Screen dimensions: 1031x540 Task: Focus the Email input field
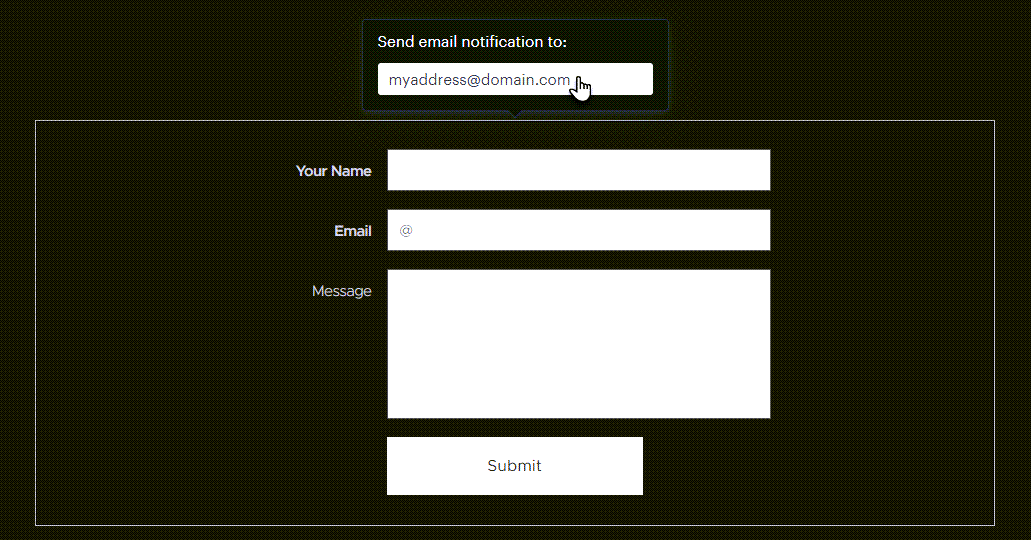pyautogui.click(x=579, y=230)
